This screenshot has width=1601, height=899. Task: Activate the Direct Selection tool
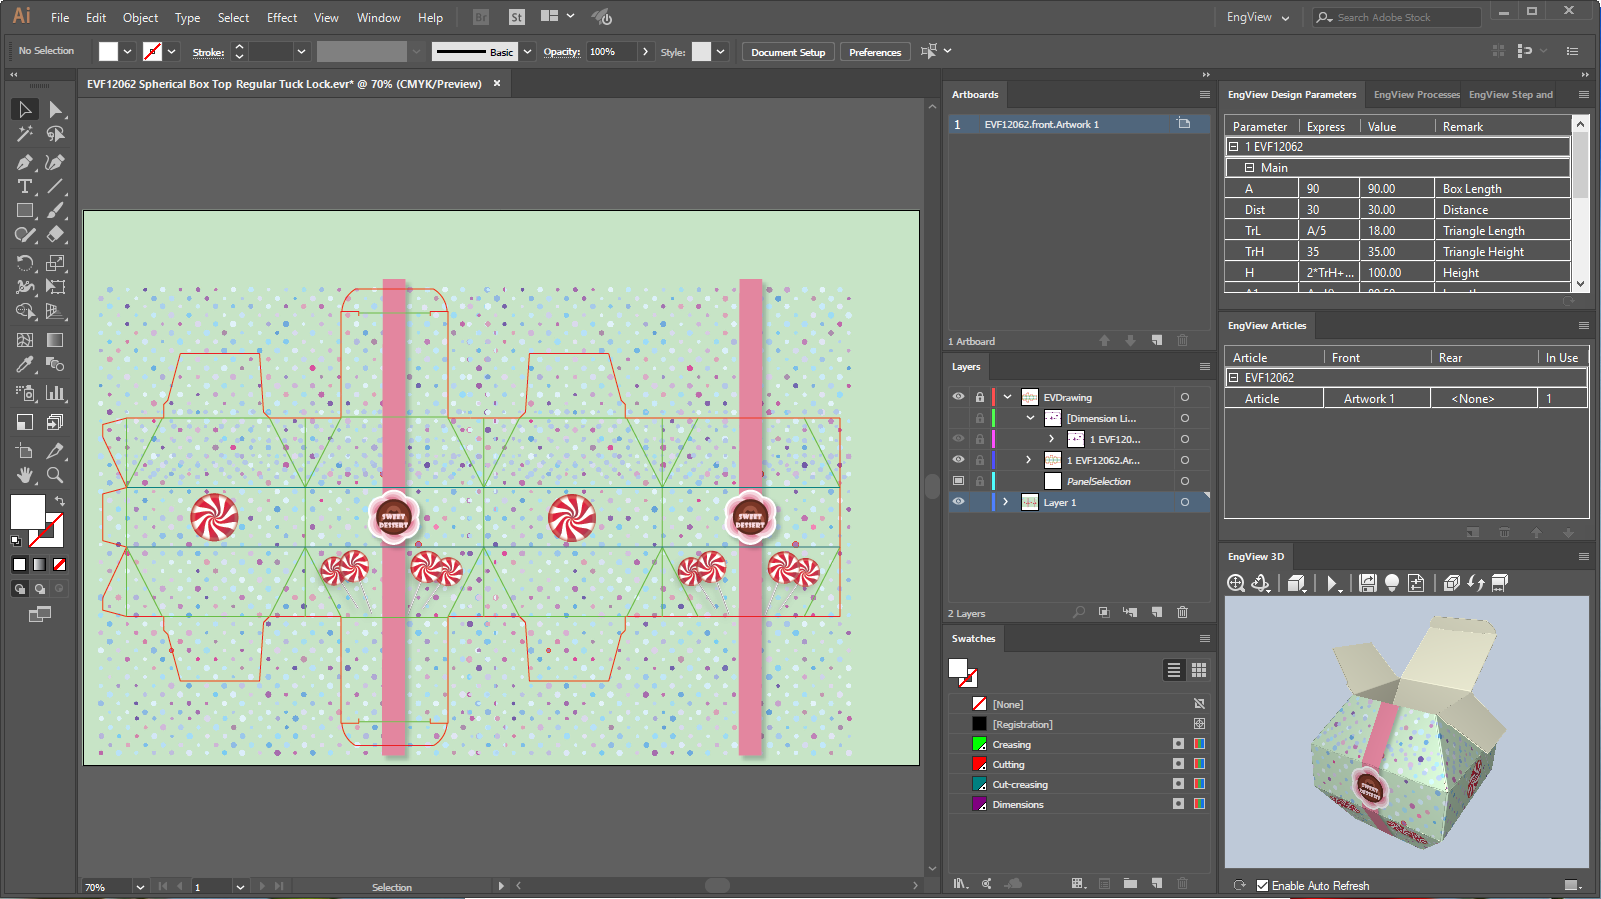pos(55,110)
